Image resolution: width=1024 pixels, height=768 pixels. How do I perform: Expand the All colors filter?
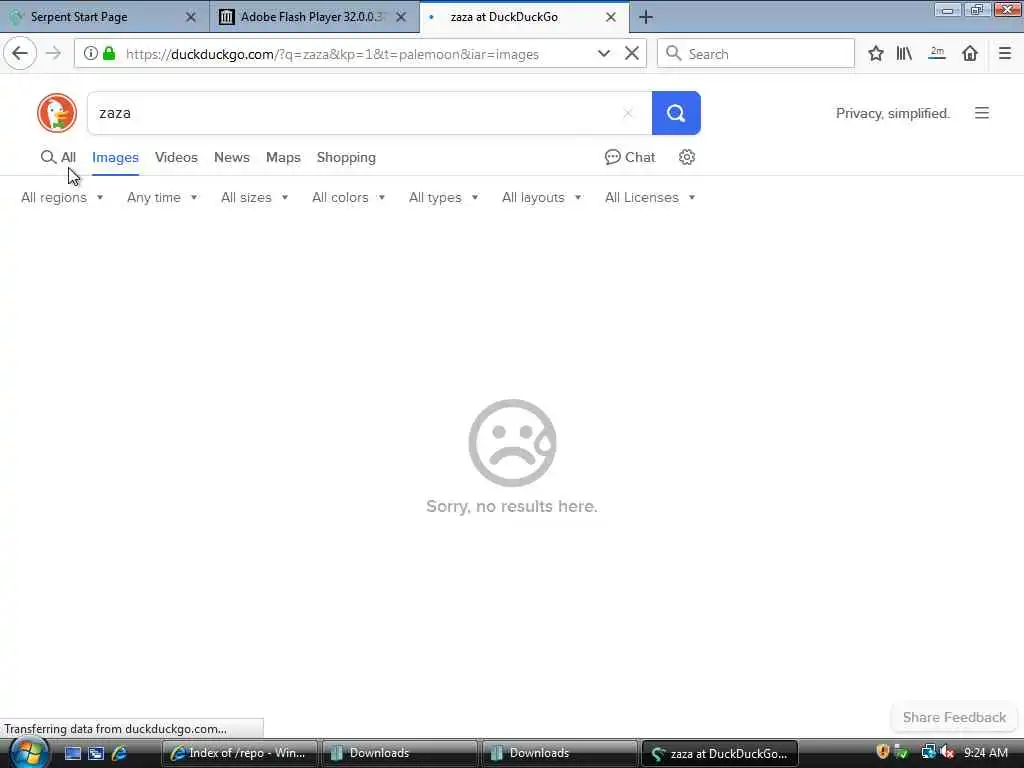pyautogui.click(x=348, y=197)
